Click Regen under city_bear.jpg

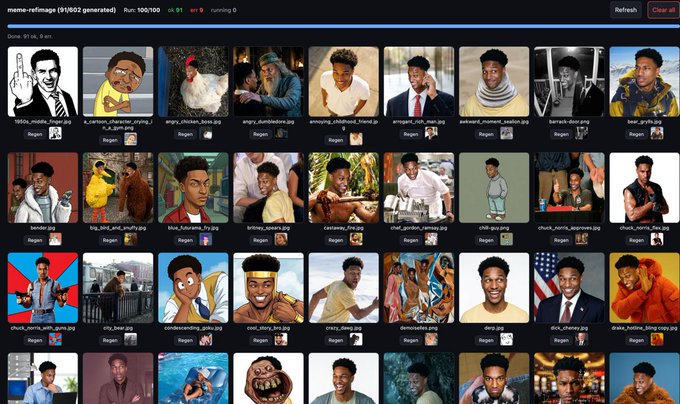pos(110,340)
